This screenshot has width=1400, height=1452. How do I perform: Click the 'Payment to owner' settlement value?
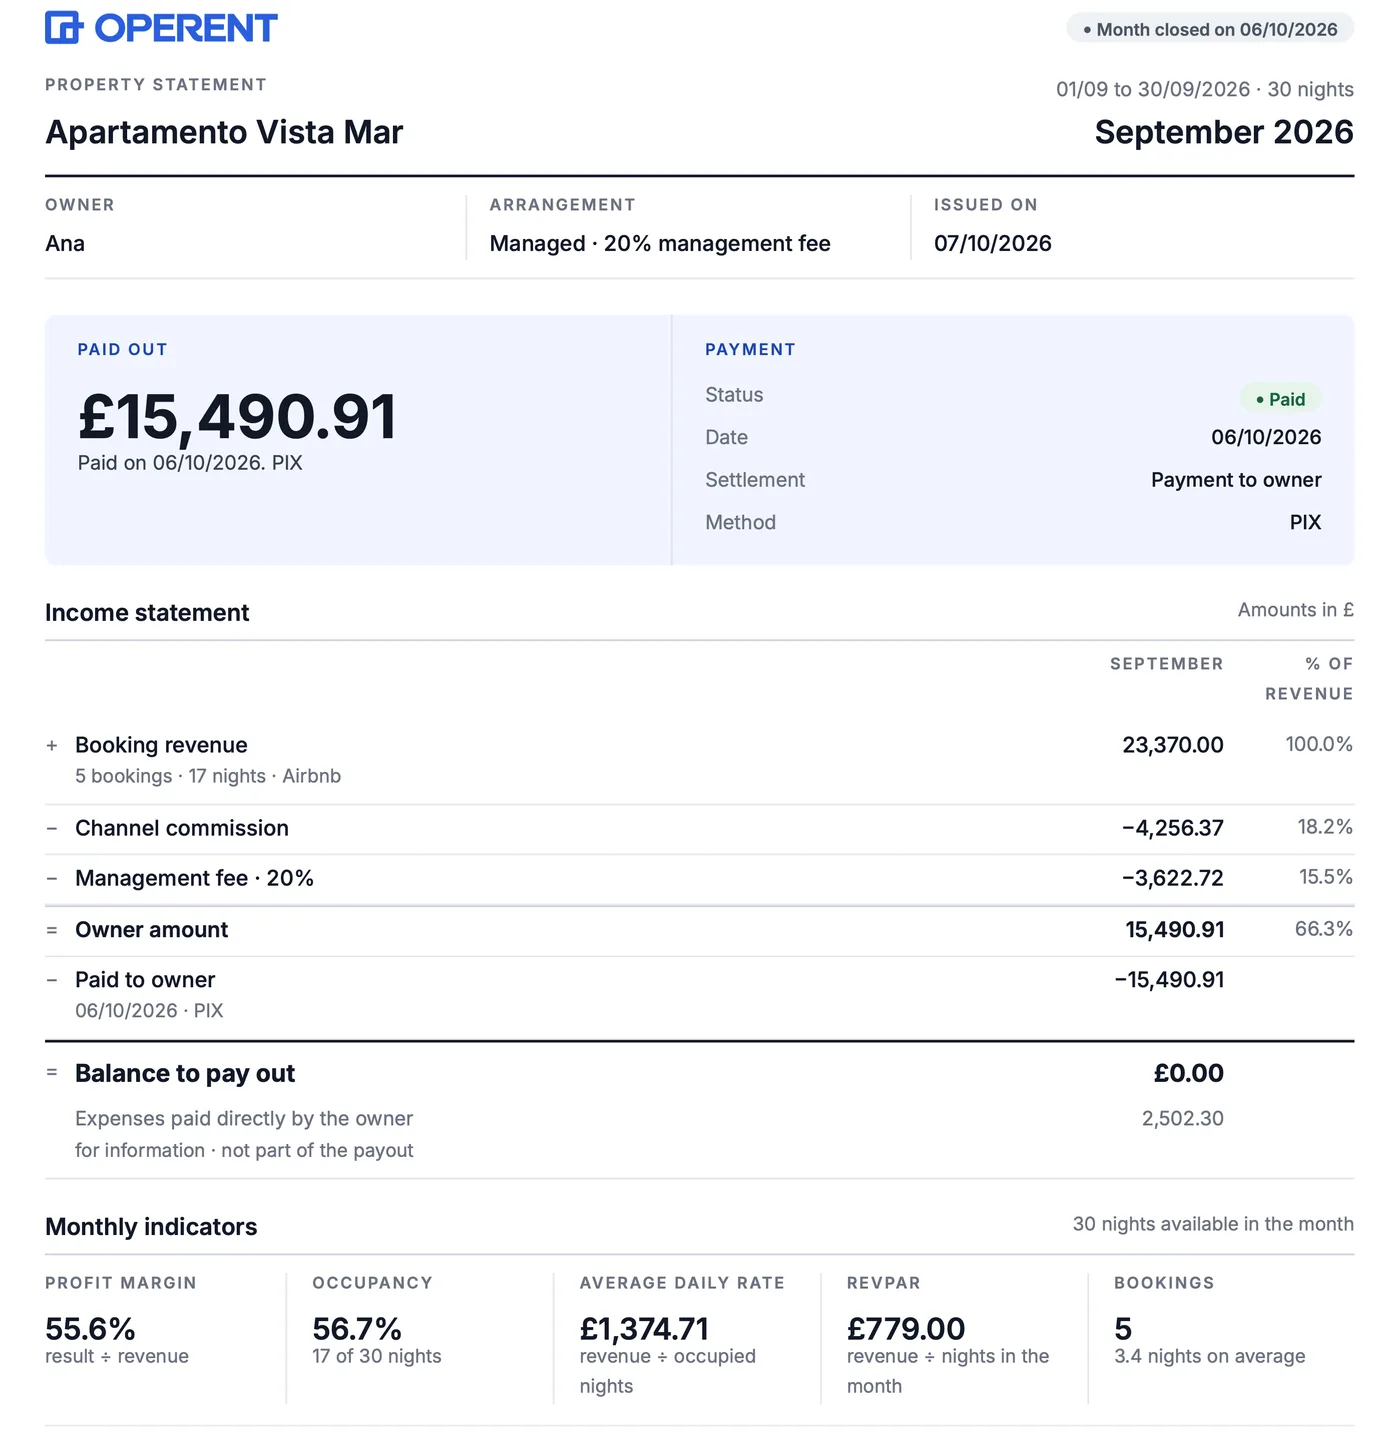[x=1236, y=480]
